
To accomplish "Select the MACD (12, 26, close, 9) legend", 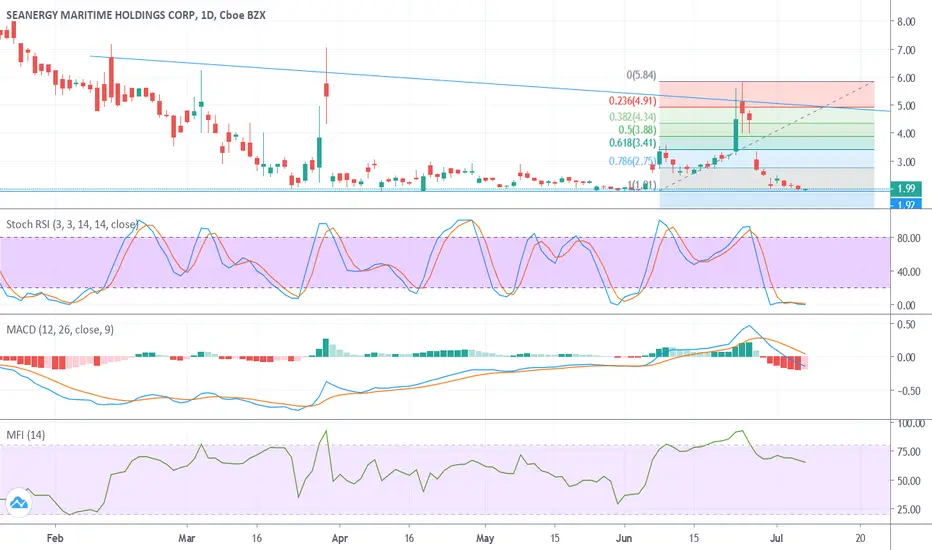I will pos(60,329).
